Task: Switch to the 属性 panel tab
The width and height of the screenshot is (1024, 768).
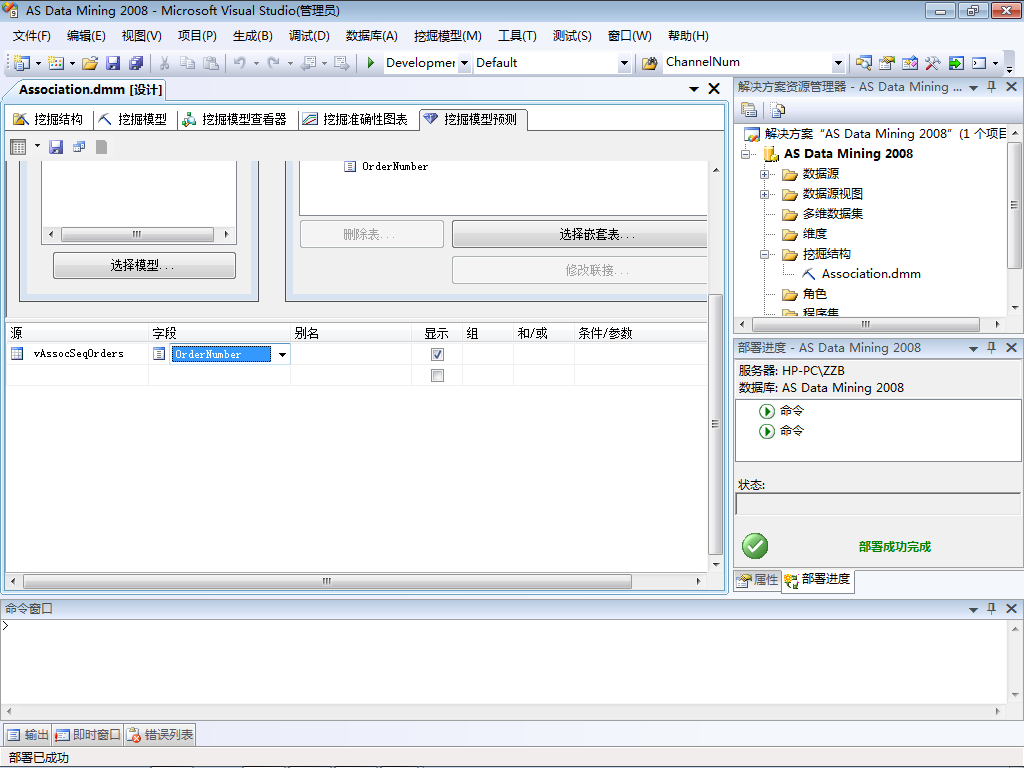Action: (758, 580)
